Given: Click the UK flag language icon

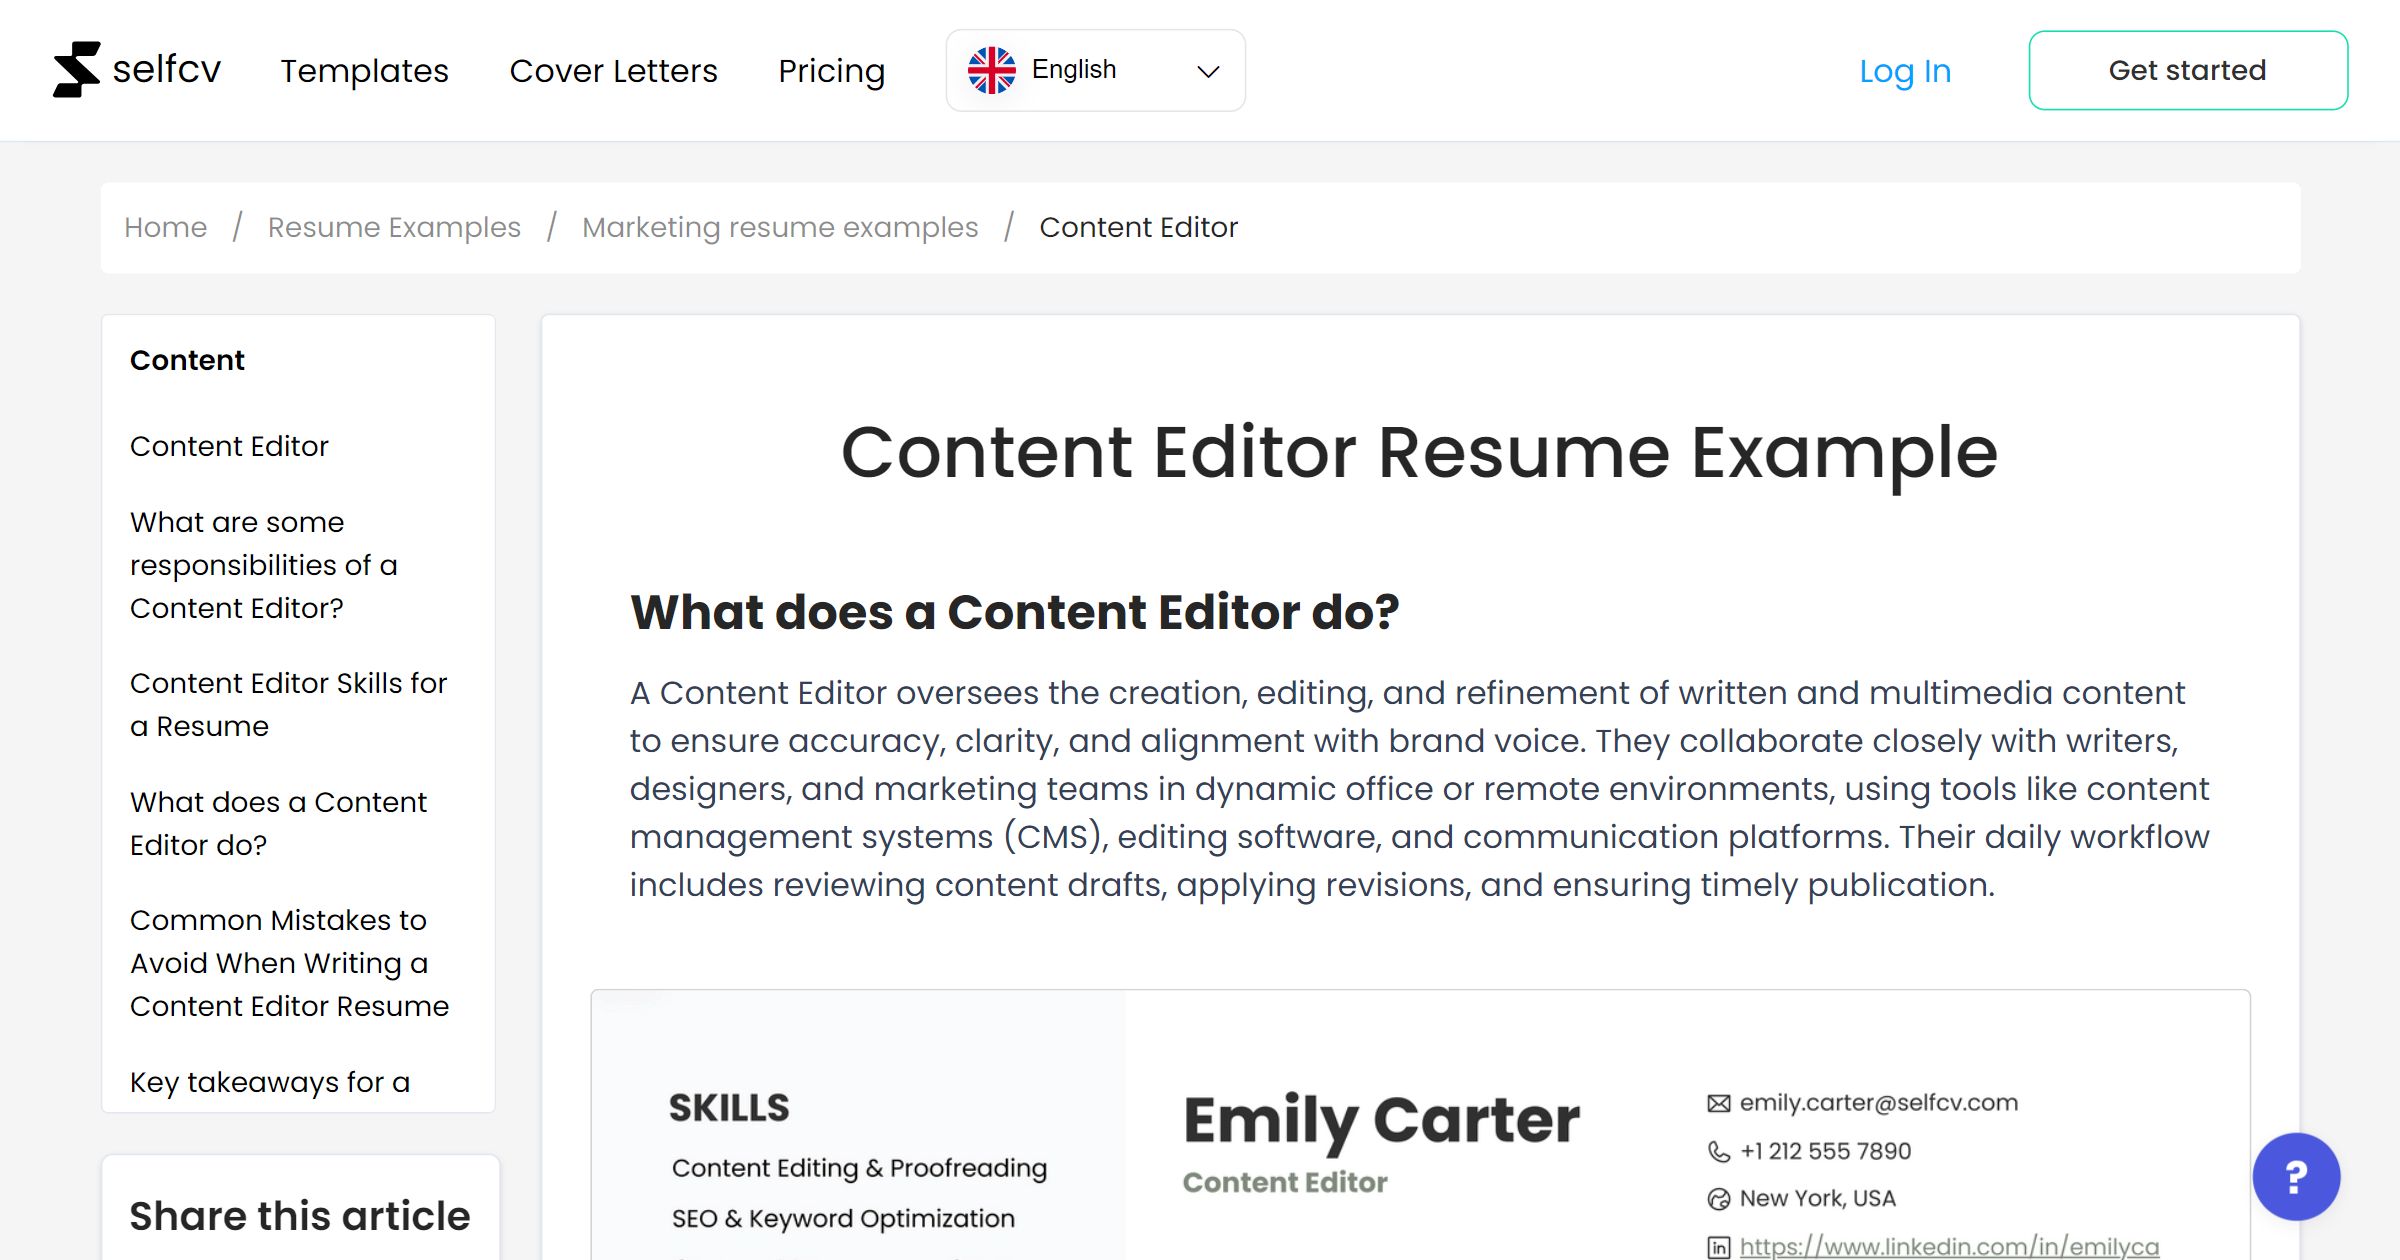Looking at the screenshot, I should (x=993, y=69).
